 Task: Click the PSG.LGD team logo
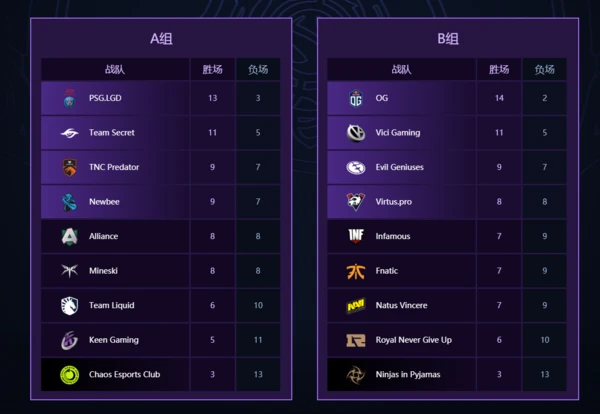pos(69,98)
